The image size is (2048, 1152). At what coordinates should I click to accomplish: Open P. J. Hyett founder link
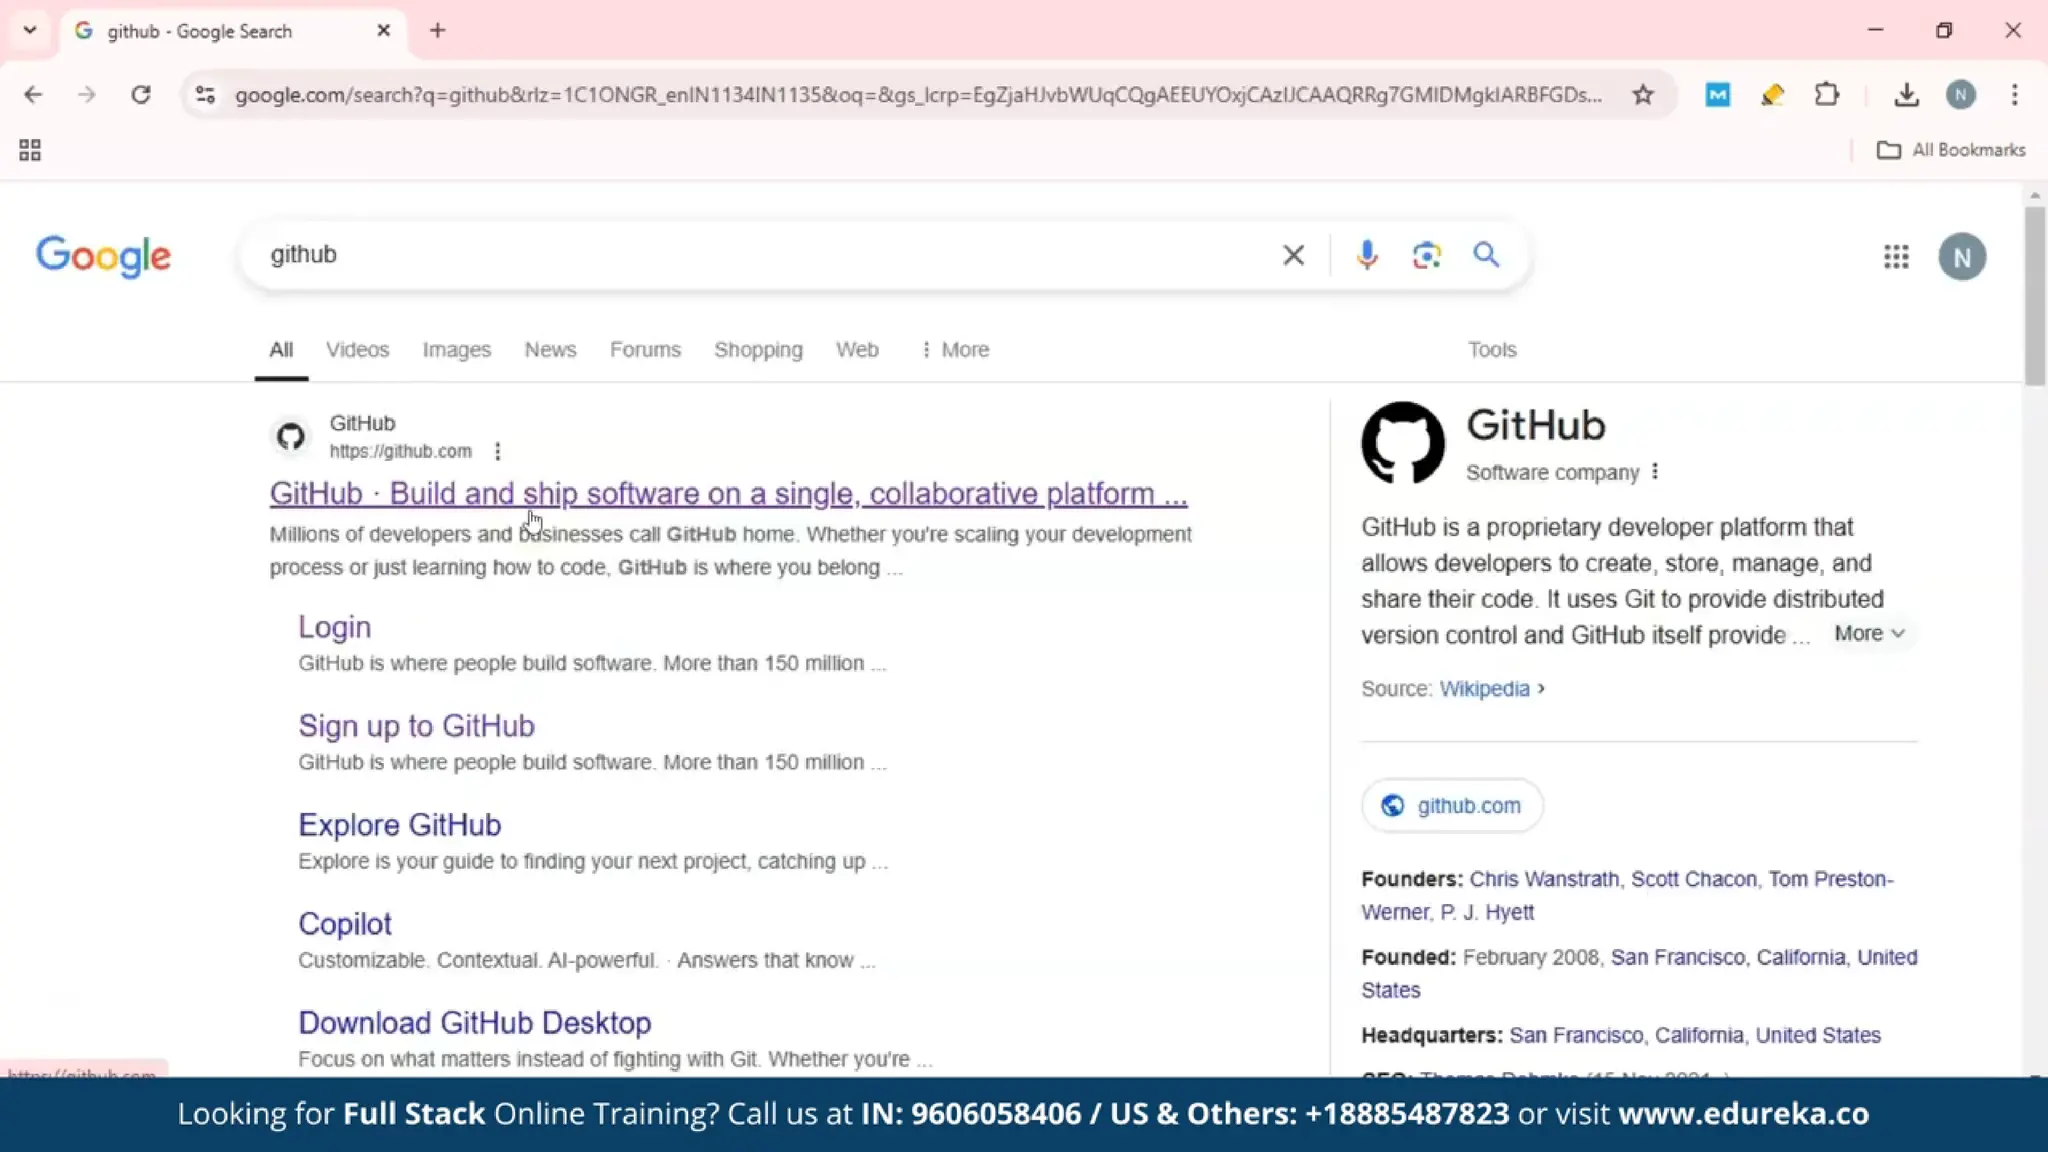point(1486,912)
